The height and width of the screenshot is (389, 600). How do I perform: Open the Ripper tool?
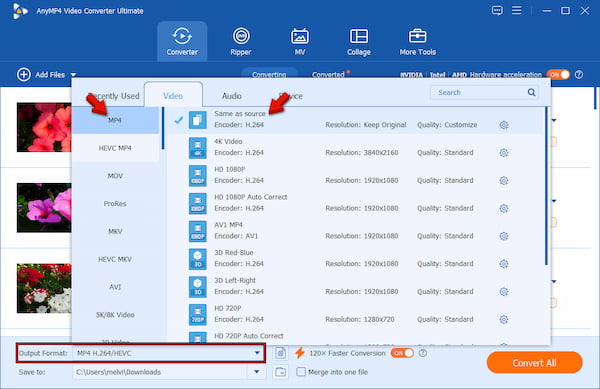click(x=241, y=41)
